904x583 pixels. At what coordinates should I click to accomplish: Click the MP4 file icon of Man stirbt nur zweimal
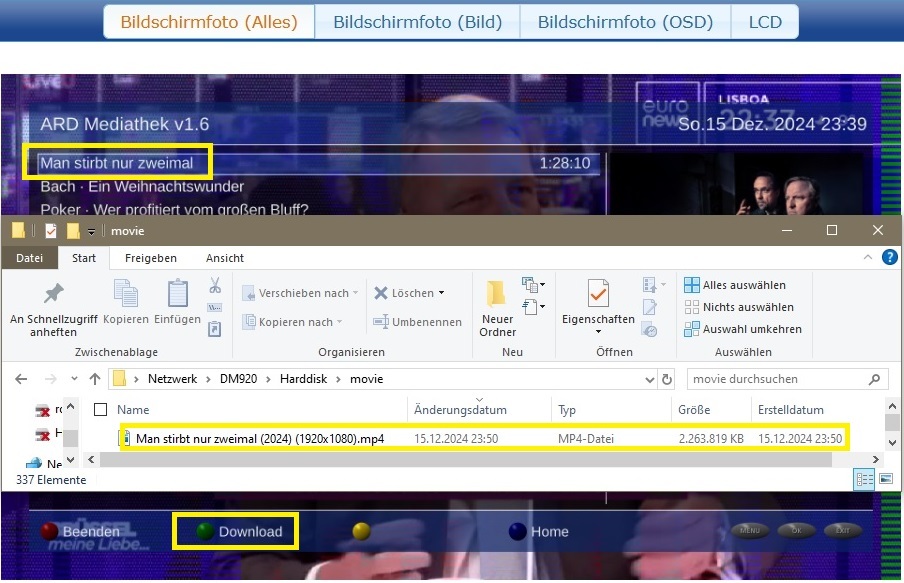(x=125, y=438)
